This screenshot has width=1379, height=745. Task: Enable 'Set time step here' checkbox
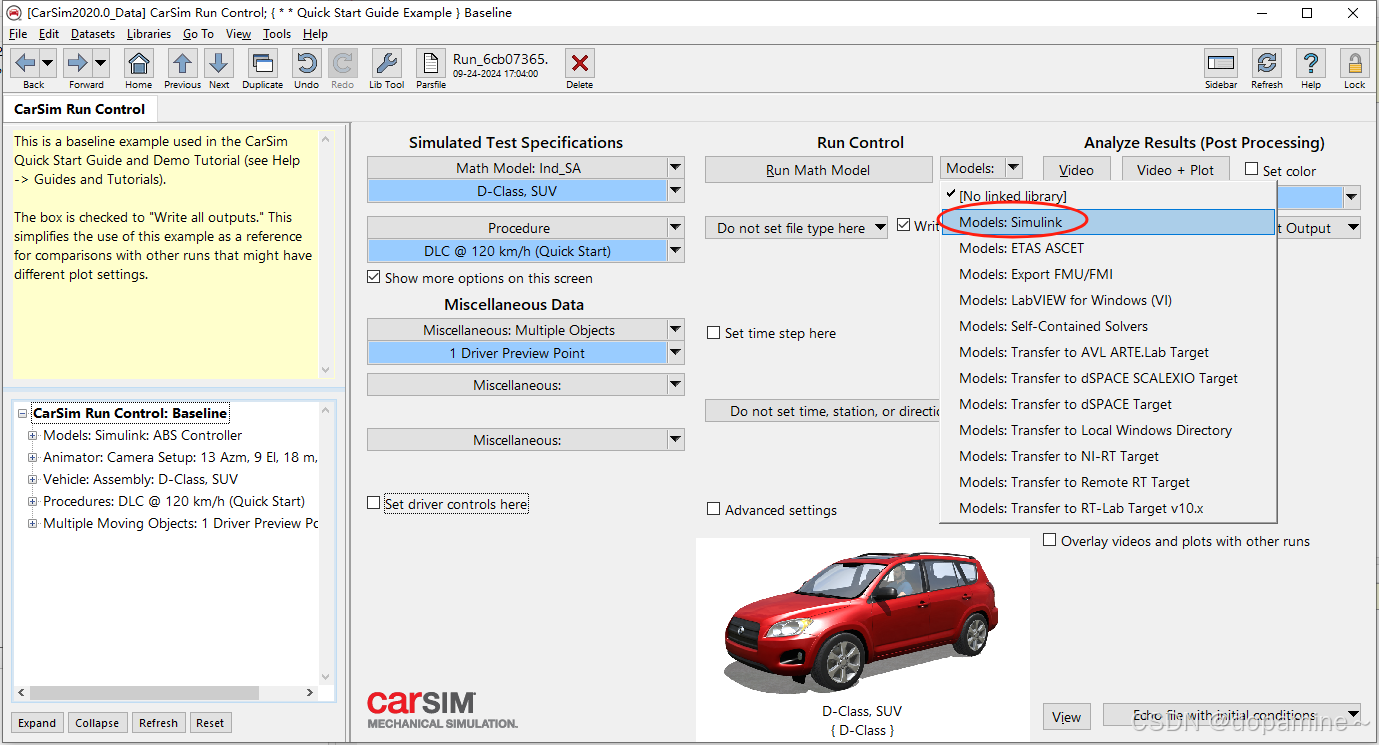pos(714,333)
